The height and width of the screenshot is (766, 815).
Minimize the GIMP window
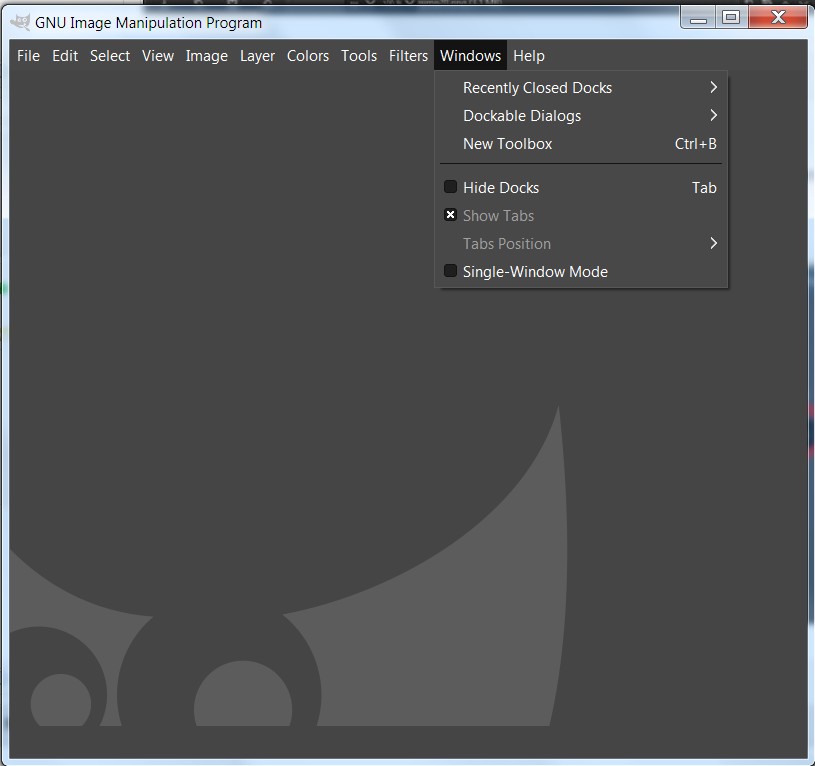point(698,18)
